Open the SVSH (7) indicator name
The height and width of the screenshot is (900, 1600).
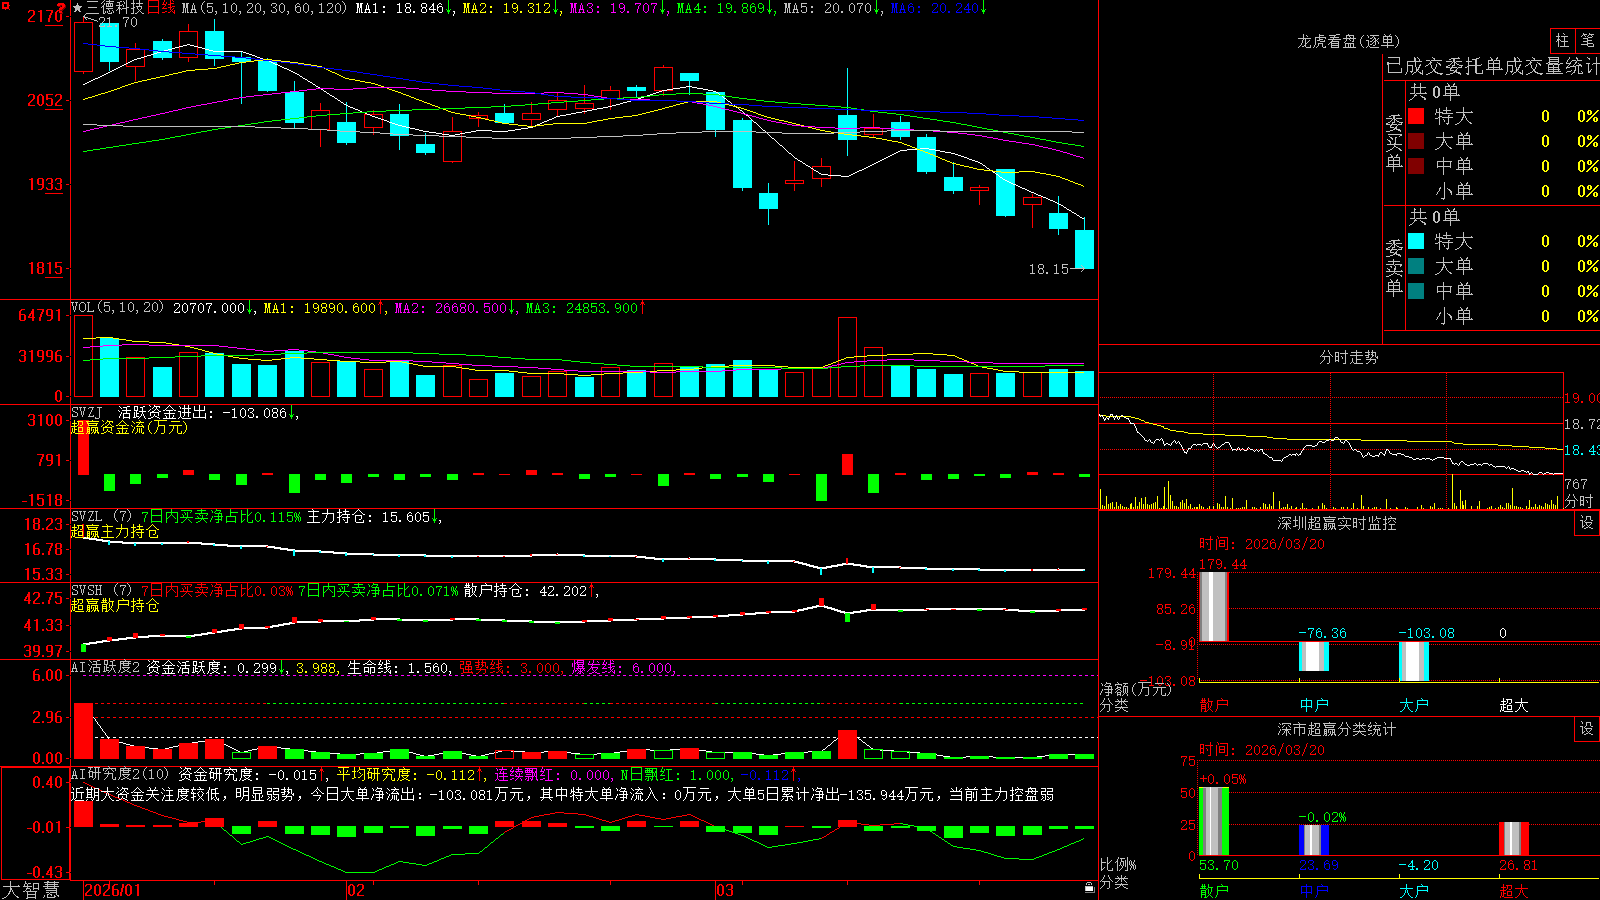tap(102, 590)
